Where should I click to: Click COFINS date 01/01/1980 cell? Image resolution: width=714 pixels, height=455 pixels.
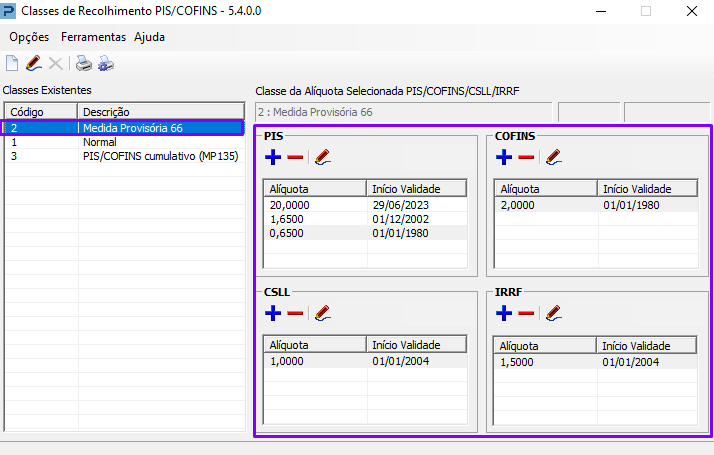coord(631,205)
